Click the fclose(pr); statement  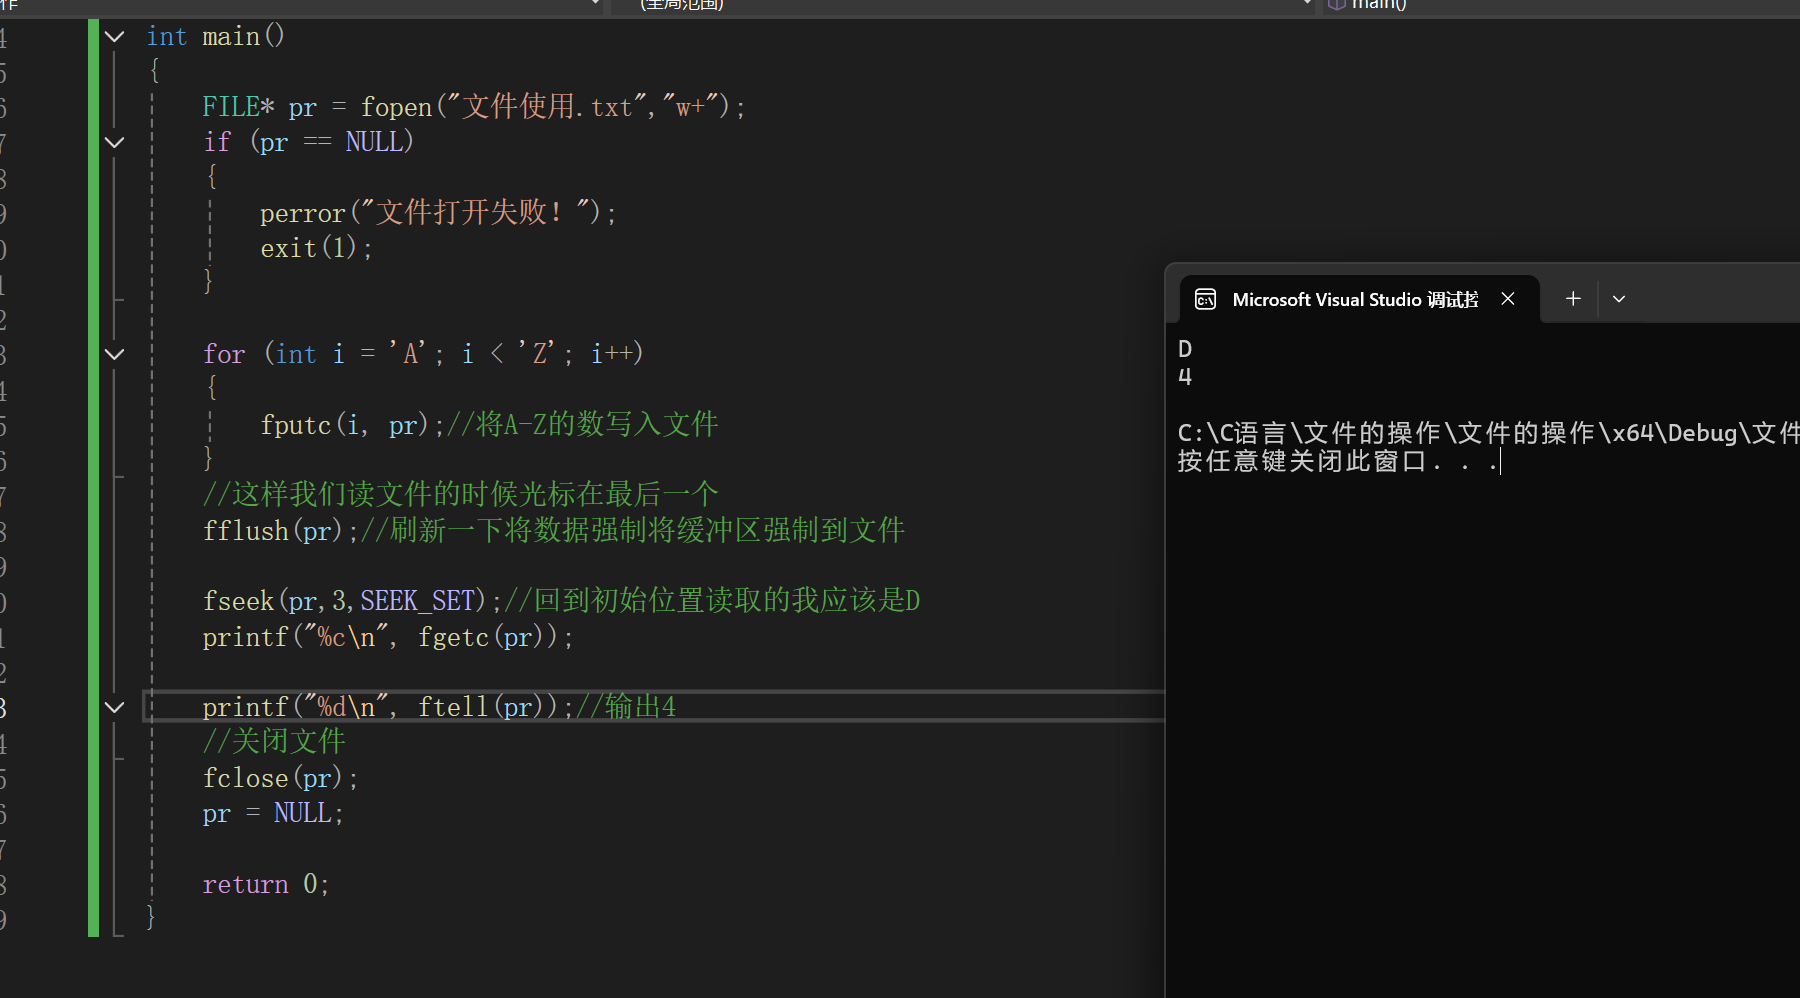[x=280, y=778]
